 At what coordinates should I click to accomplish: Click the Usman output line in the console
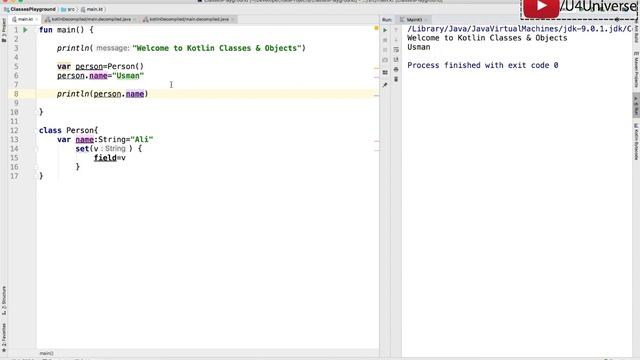tap(419, 47)
